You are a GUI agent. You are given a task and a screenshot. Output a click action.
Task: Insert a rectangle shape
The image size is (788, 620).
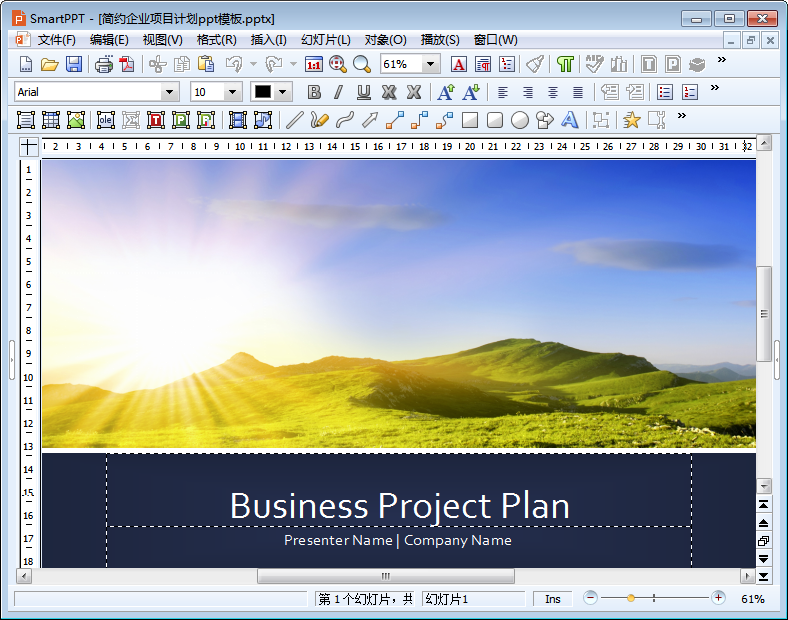click(470, 120)
